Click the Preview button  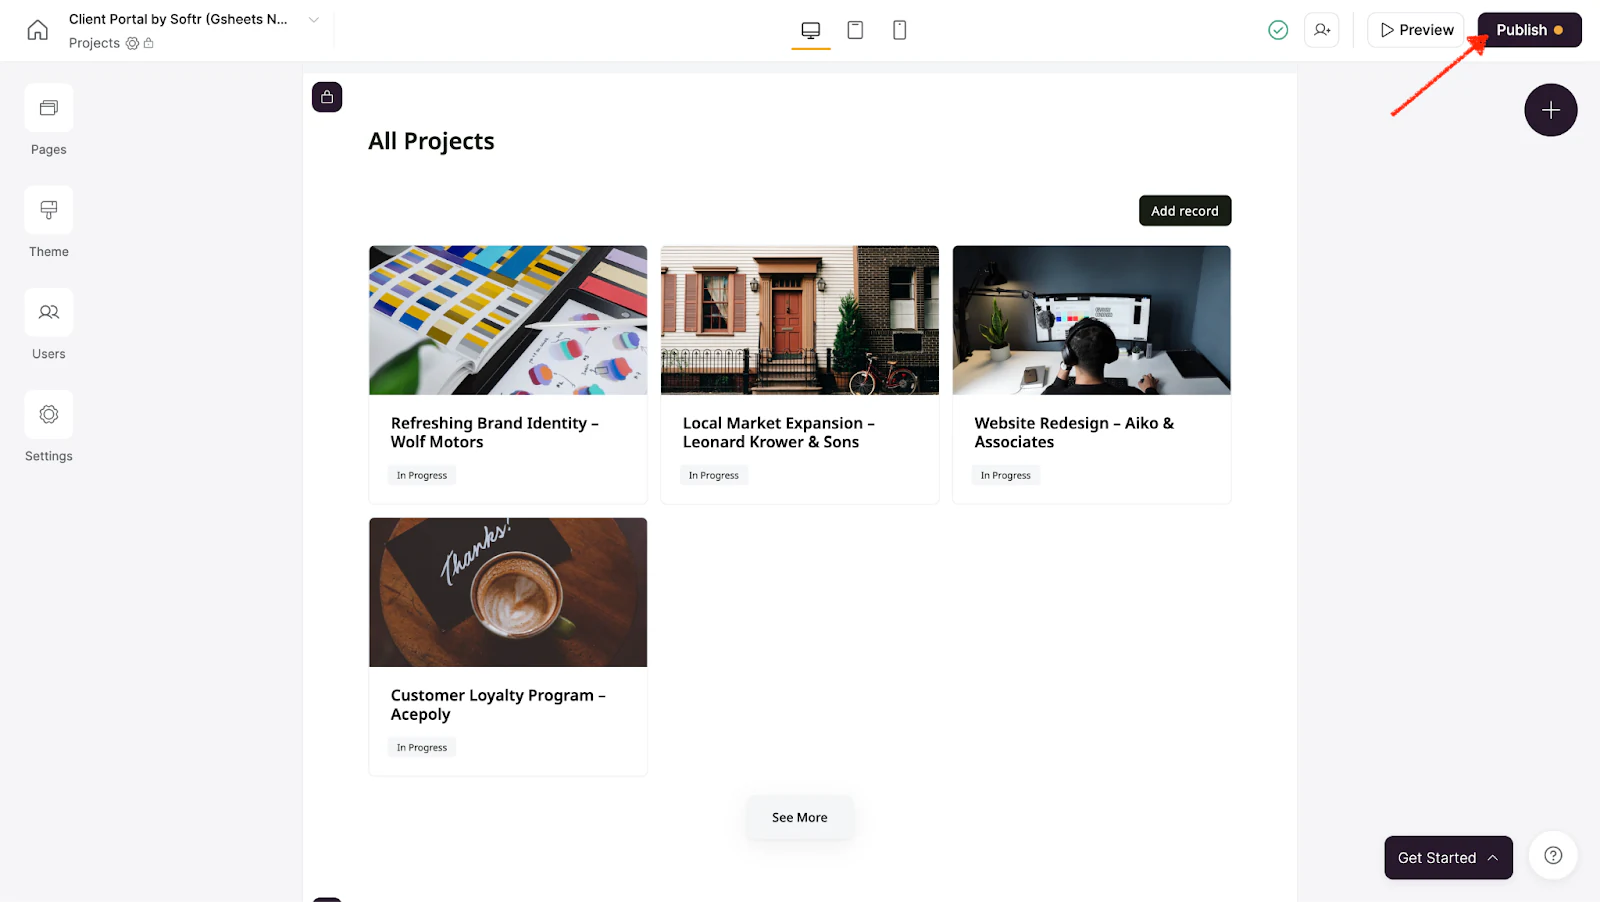pos(1416,30)
